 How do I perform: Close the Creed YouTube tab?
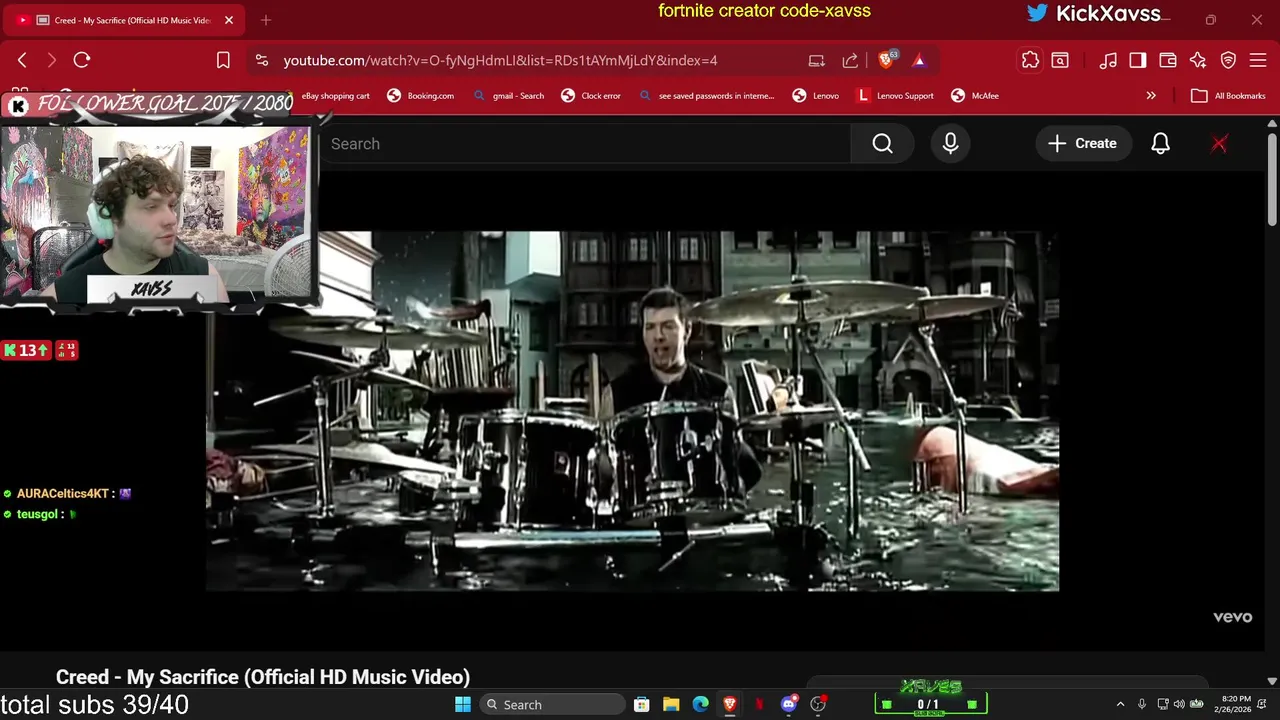(229, 20)
